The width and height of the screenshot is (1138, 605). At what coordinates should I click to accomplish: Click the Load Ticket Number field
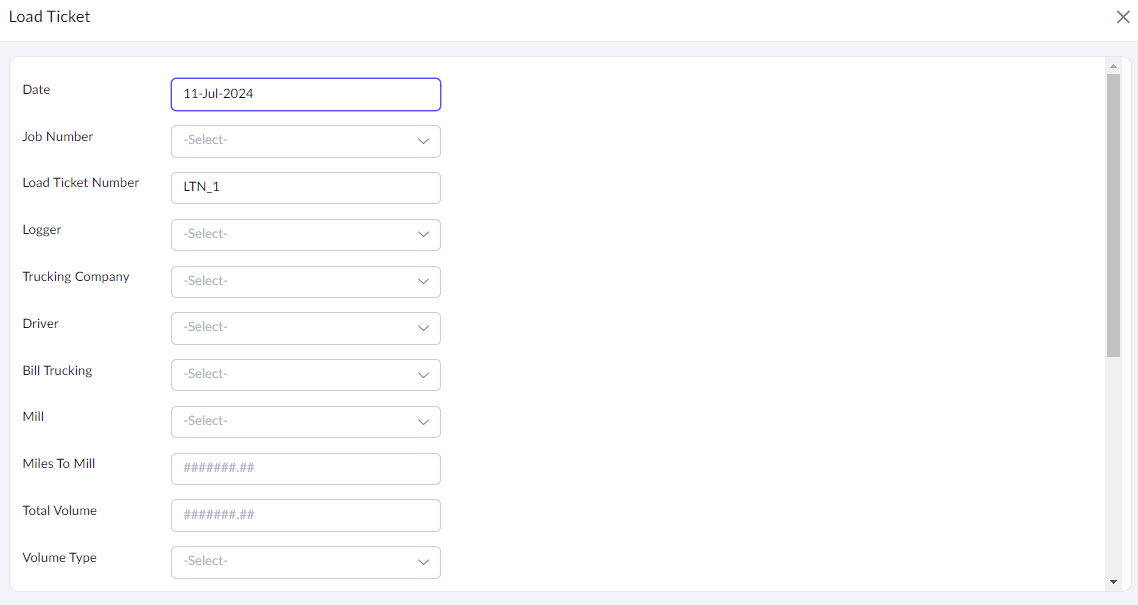point(305,188)
